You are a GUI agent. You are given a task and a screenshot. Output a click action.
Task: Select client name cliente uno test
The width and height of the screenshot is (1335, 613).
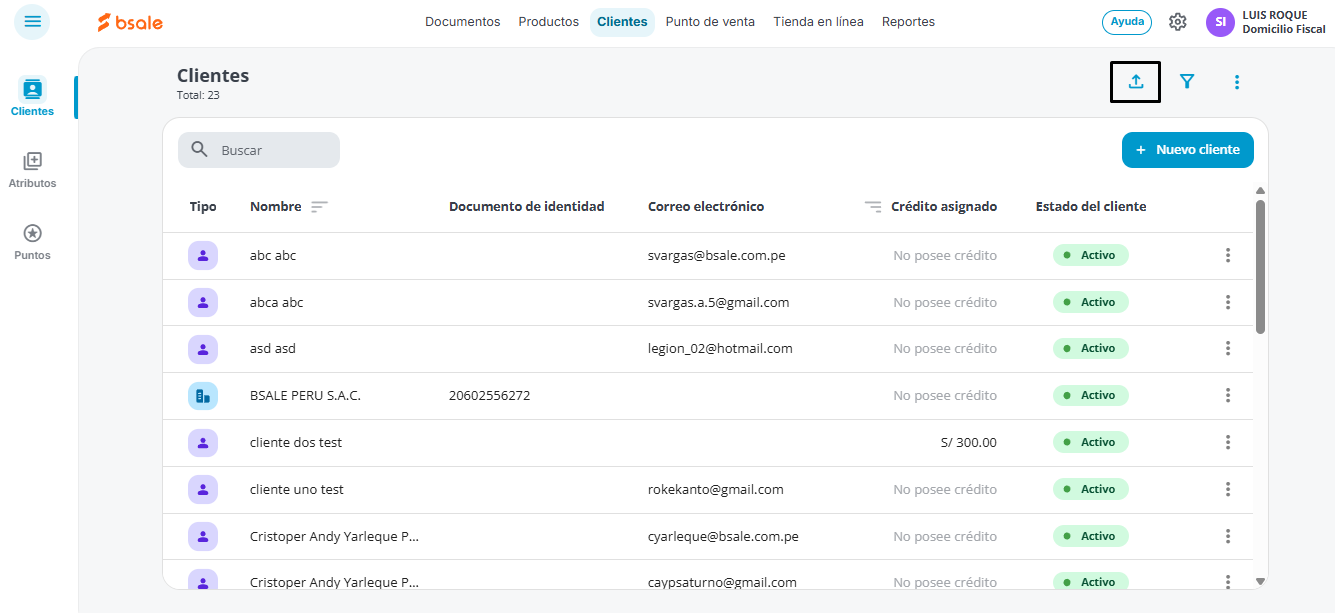point(296,489)
